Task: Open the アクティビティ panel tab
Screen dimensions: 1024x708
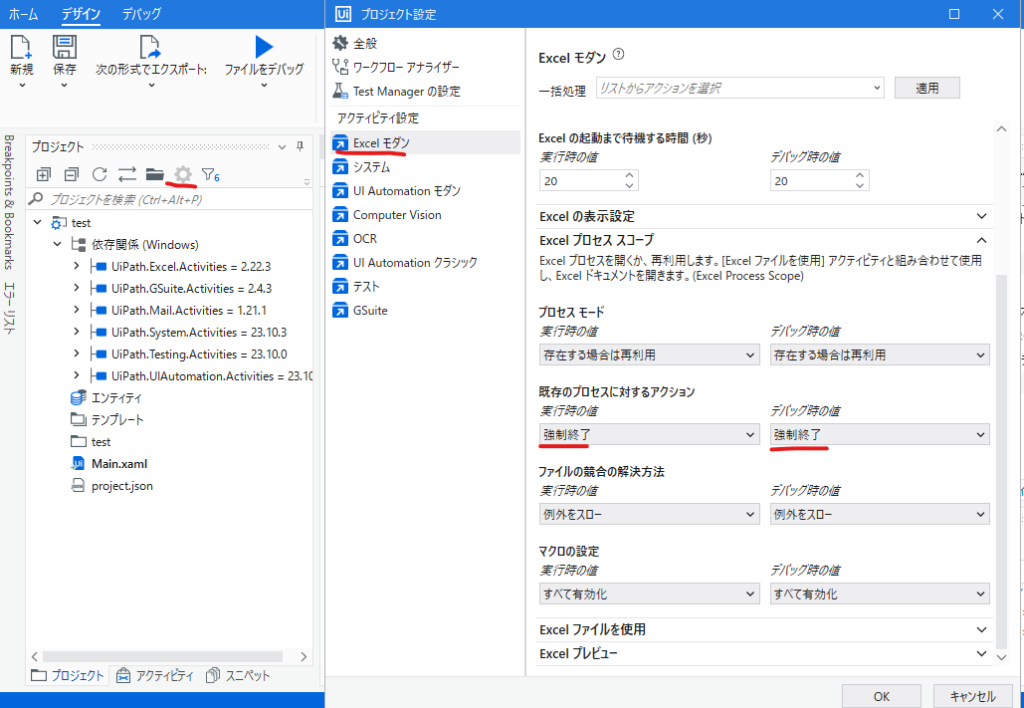Action: point(155,675)
